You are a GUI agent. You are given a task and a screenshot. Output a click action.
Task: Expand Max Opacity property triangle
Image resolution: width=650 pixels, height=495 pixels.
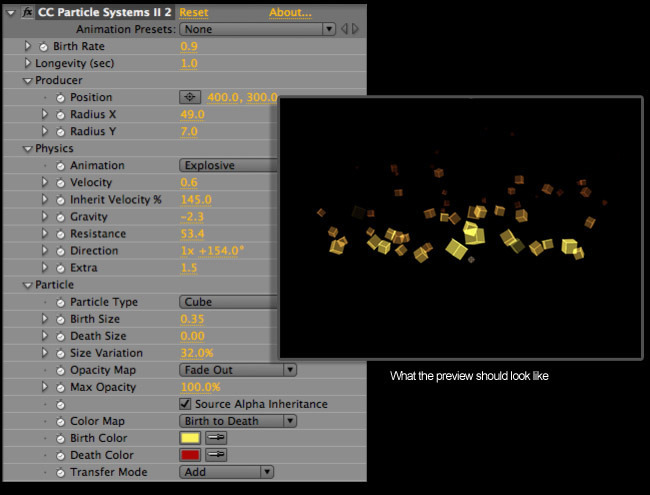point(44,387)
